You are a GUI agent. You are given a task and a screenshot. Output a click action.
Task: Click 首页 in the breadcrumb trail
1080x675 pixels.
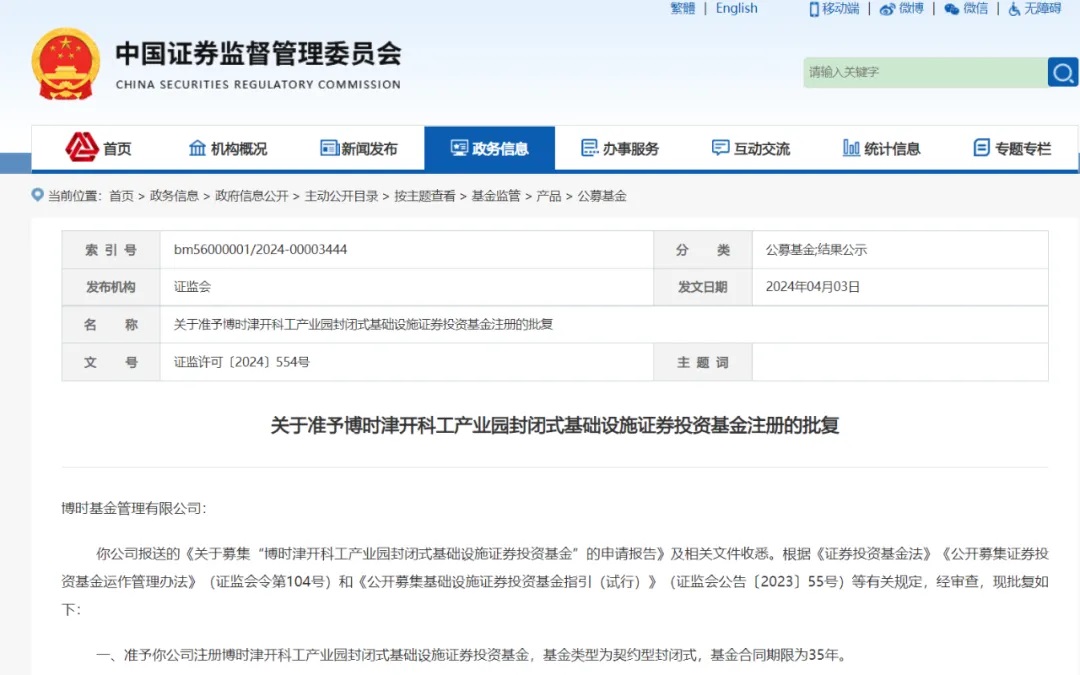click(121, 196)
